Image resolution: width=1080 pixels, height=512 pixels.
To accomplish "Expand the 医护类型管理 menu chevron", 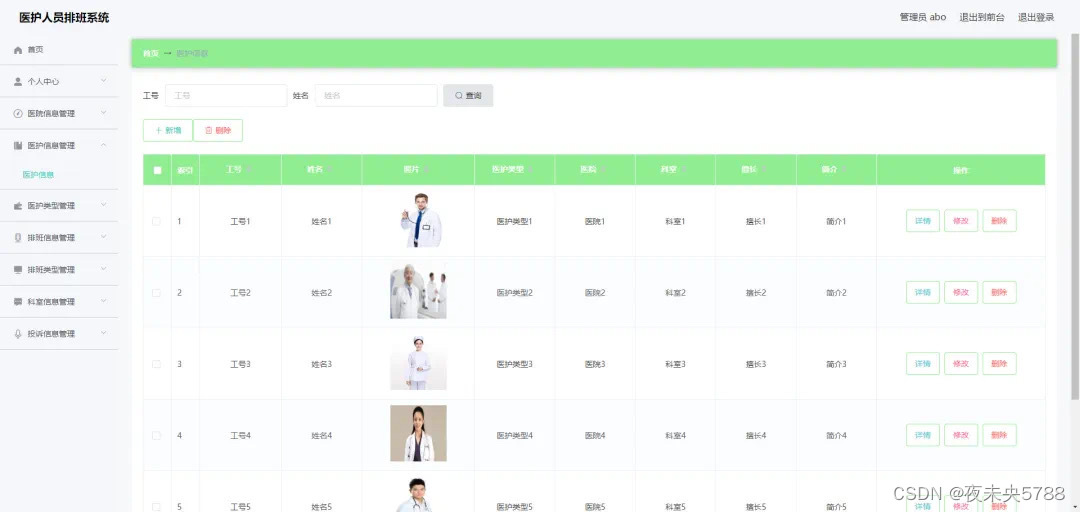I will [x=103, y=205].
